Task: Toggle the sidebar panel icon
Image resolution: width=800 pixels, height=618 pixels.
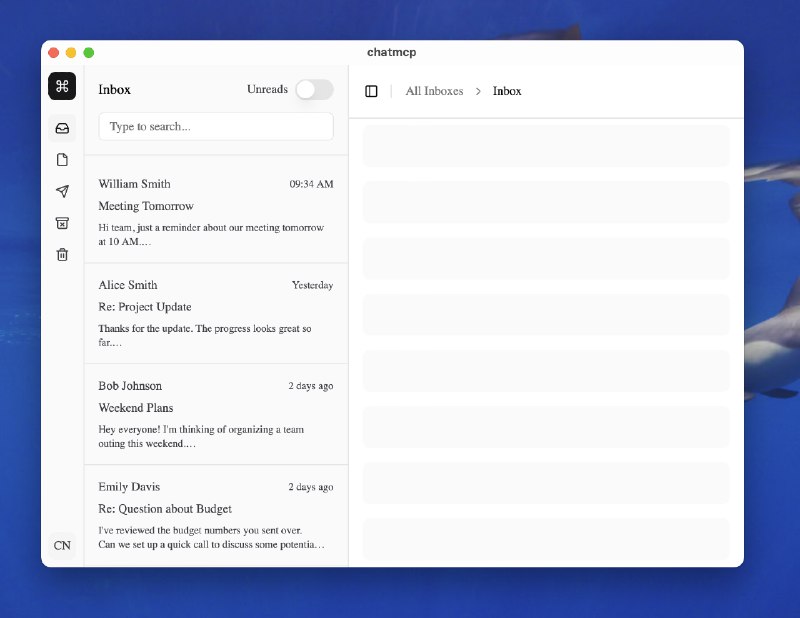Action: click(x=371, y=91)
